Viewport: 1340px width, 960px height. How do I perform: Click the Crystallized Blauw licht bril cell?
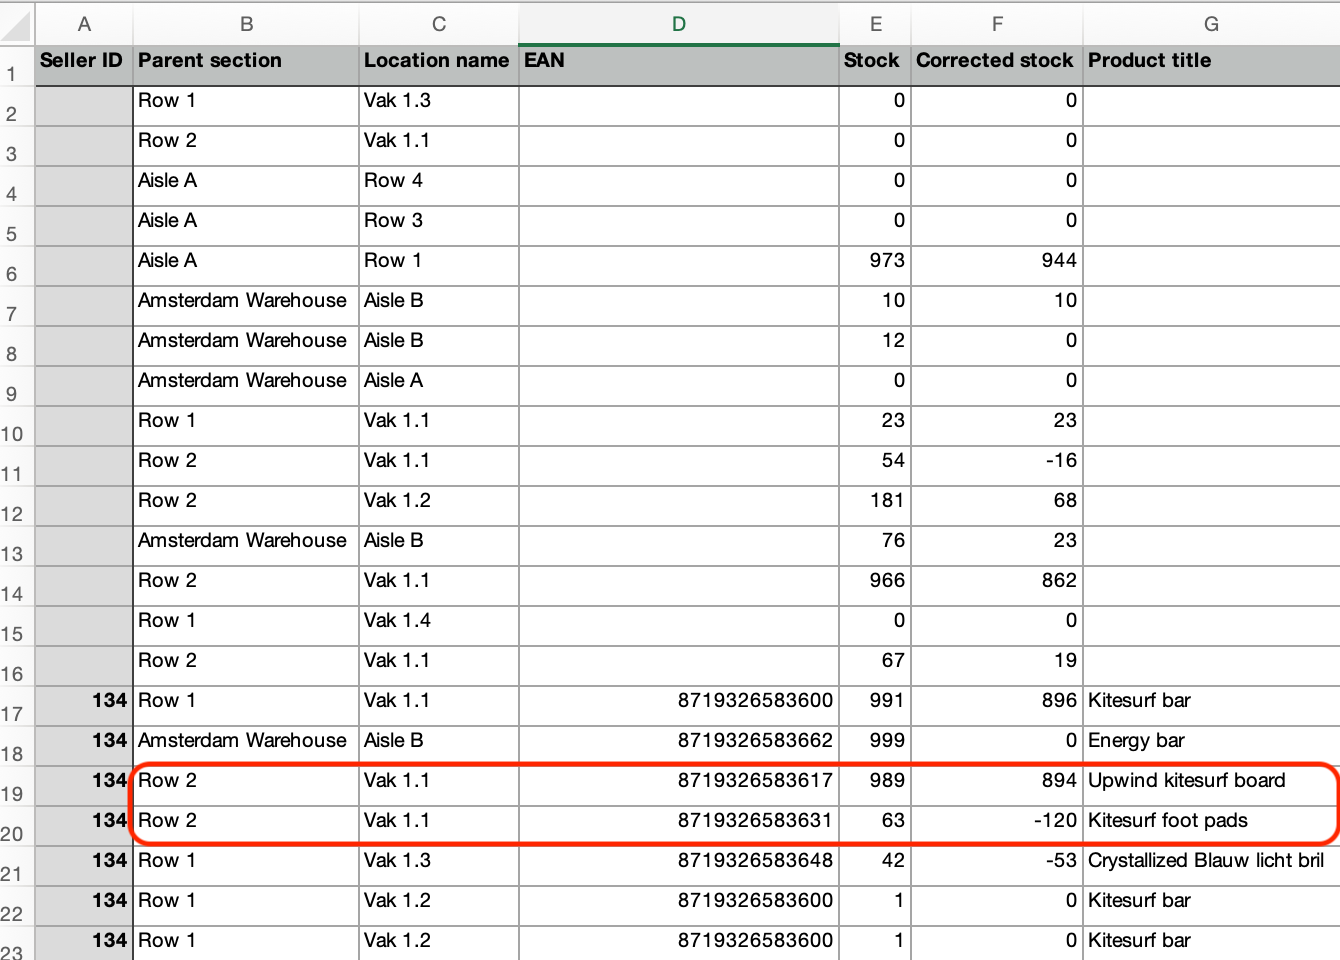click(x=1211, y=866)
